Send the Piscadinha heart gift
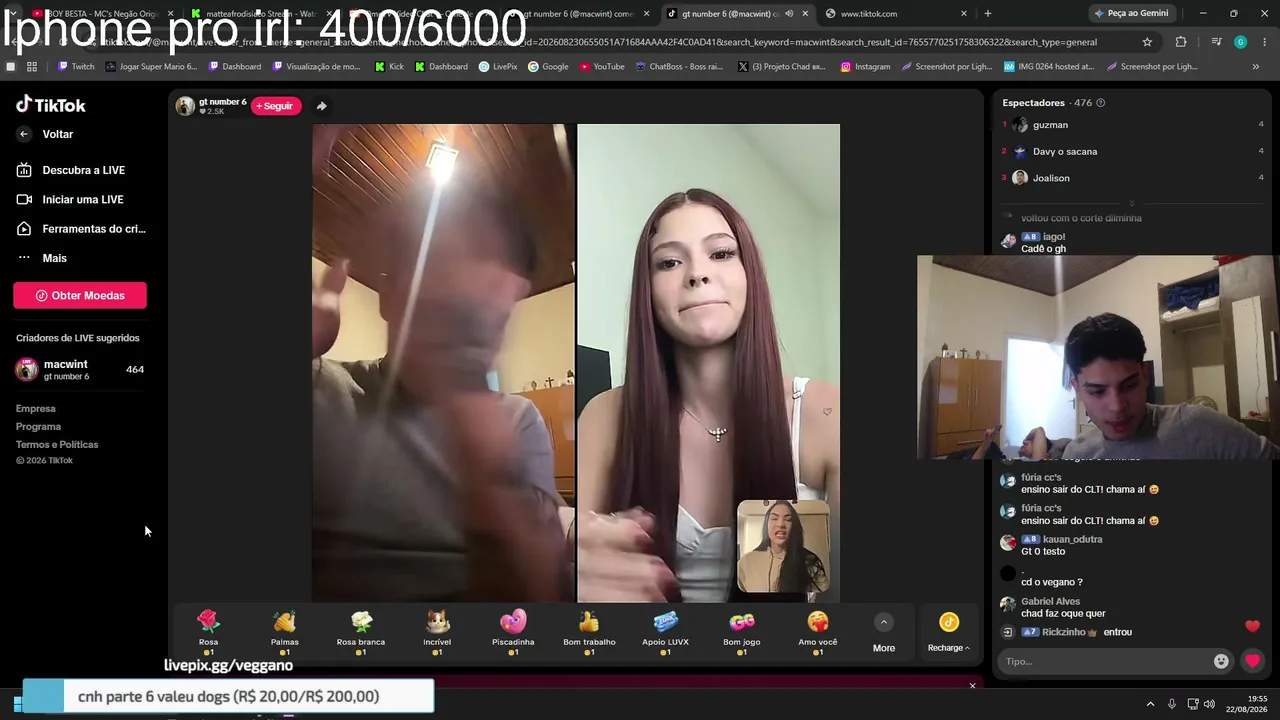The image size is (1280, 720). point(513,632)
